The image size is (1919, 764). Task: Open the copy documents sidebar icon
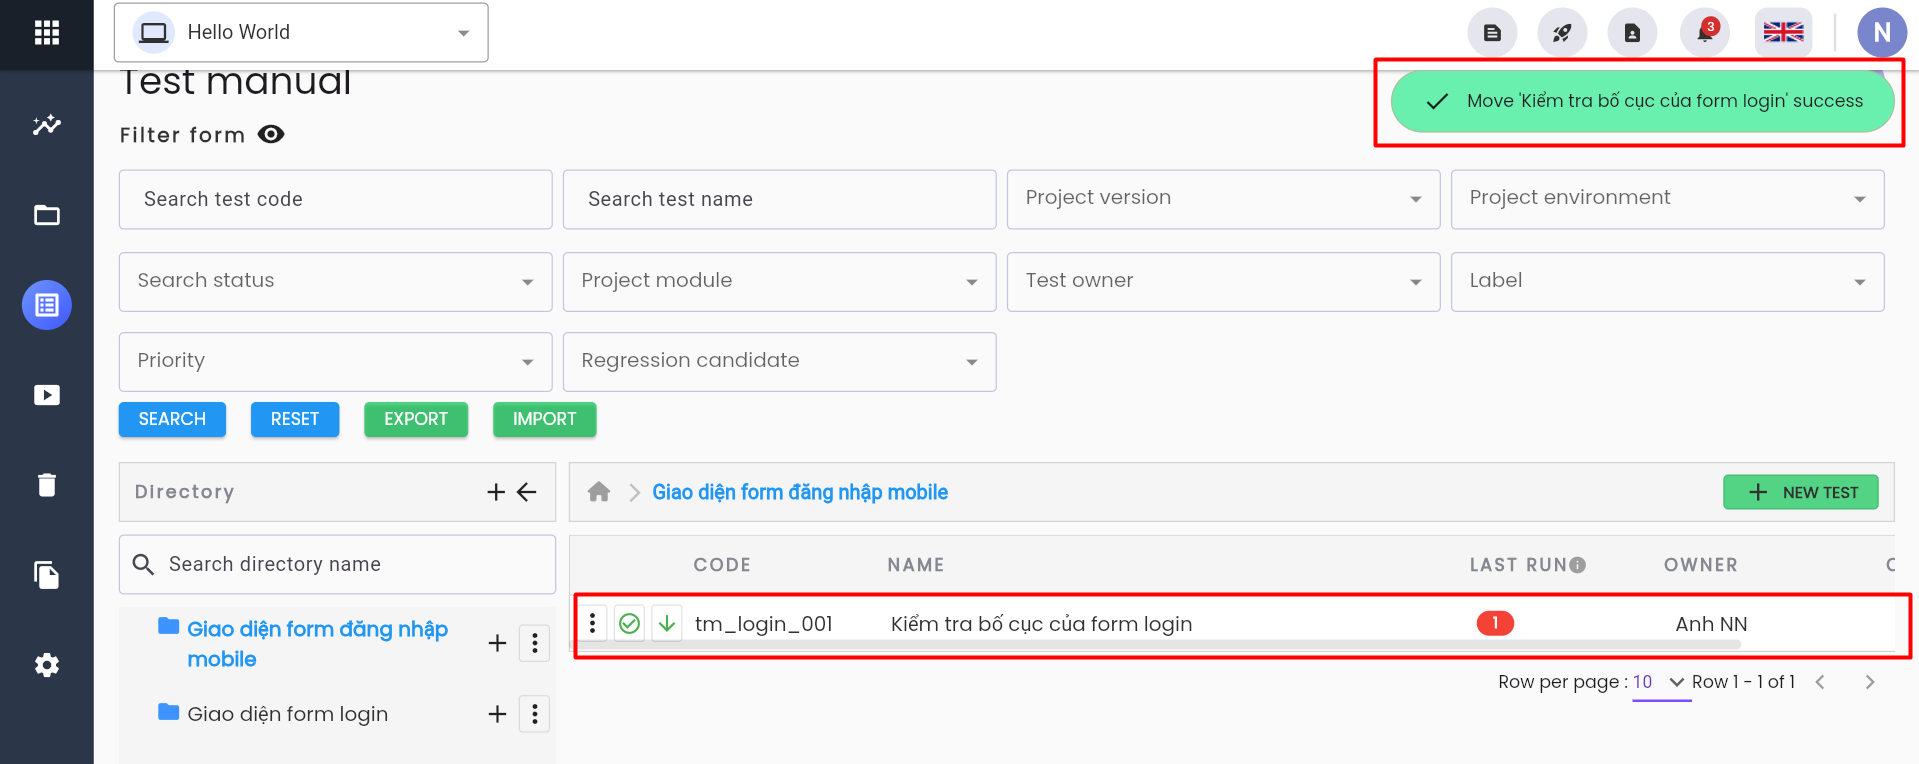click(x=46, y=575)
